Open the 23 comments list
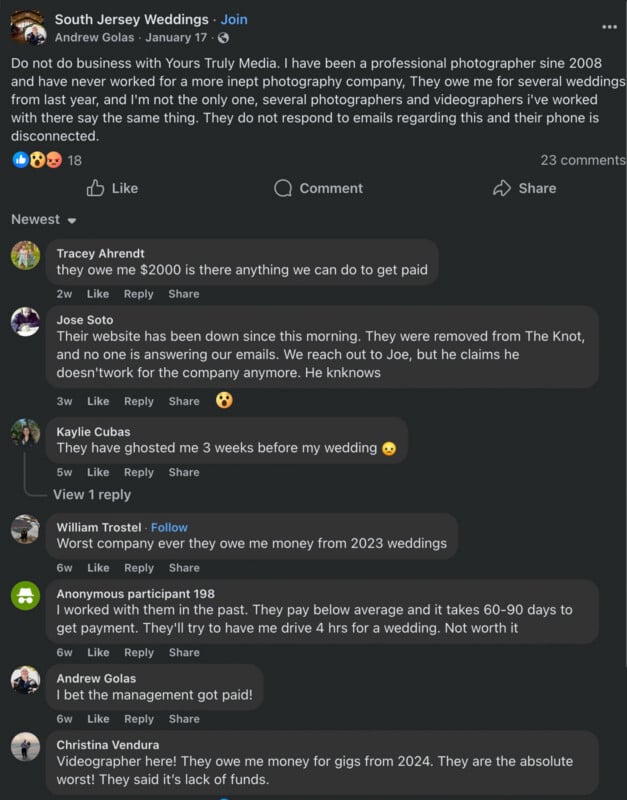The height and width of the screenshot is (800, 627). coord(584,159)
